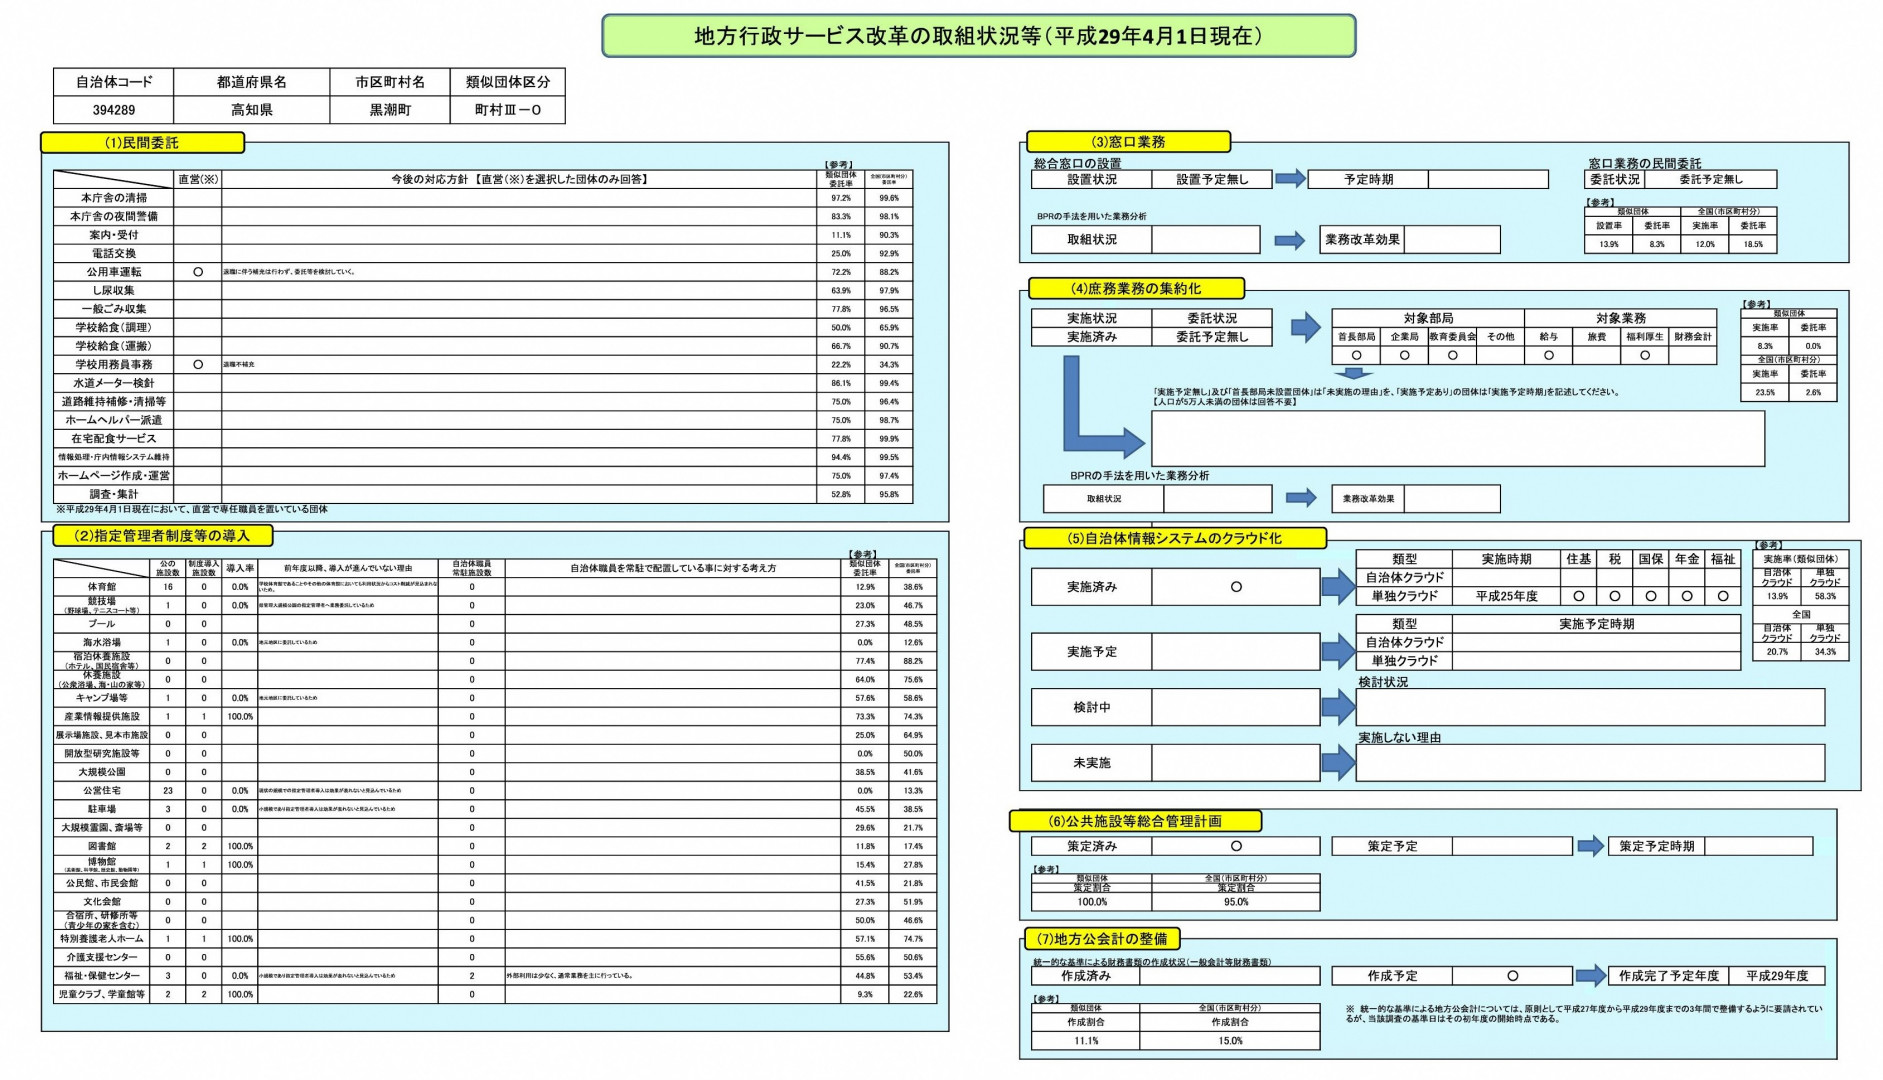Click the 平成25年度 implementation period cell
This screenshot has width=1883, height=1080.
(1506, 596)
